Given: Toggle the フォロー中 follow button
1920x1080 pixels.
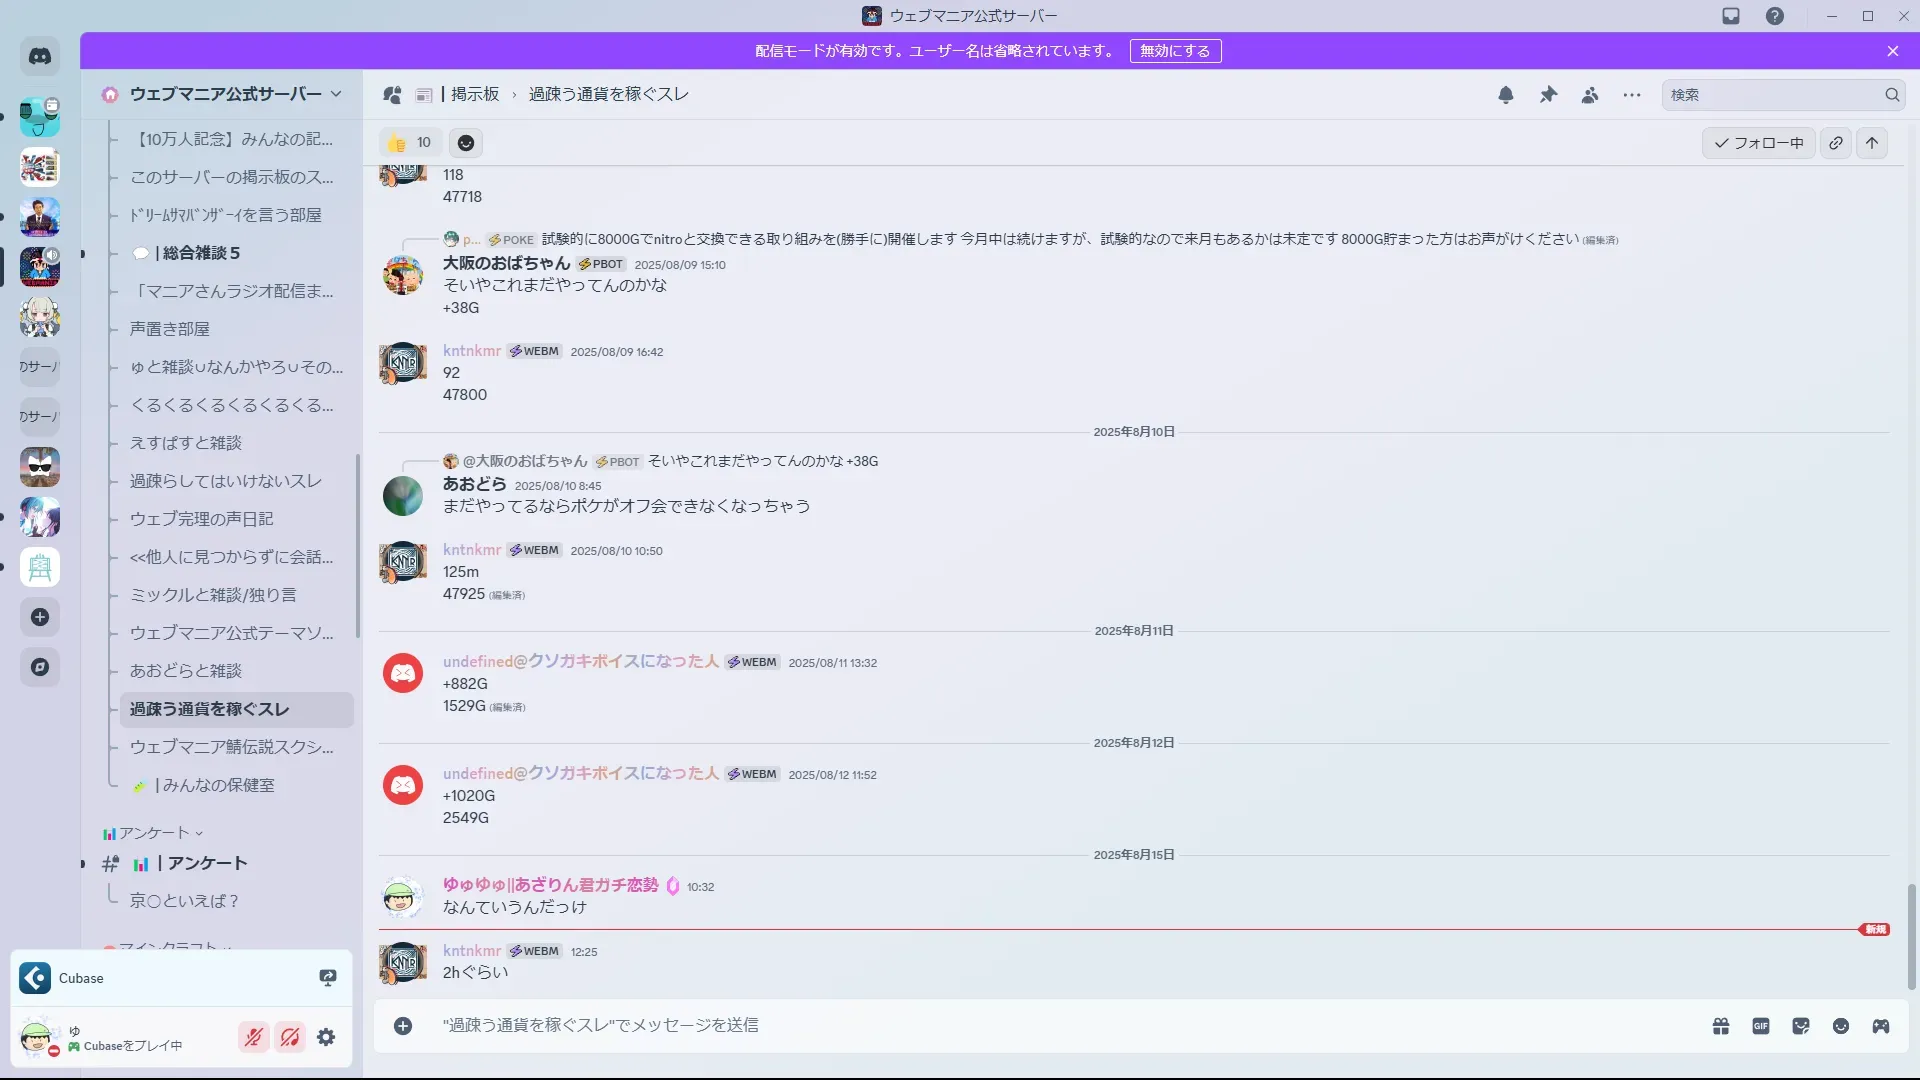Looking at the screenshot, I should (x=1759, y=143).
